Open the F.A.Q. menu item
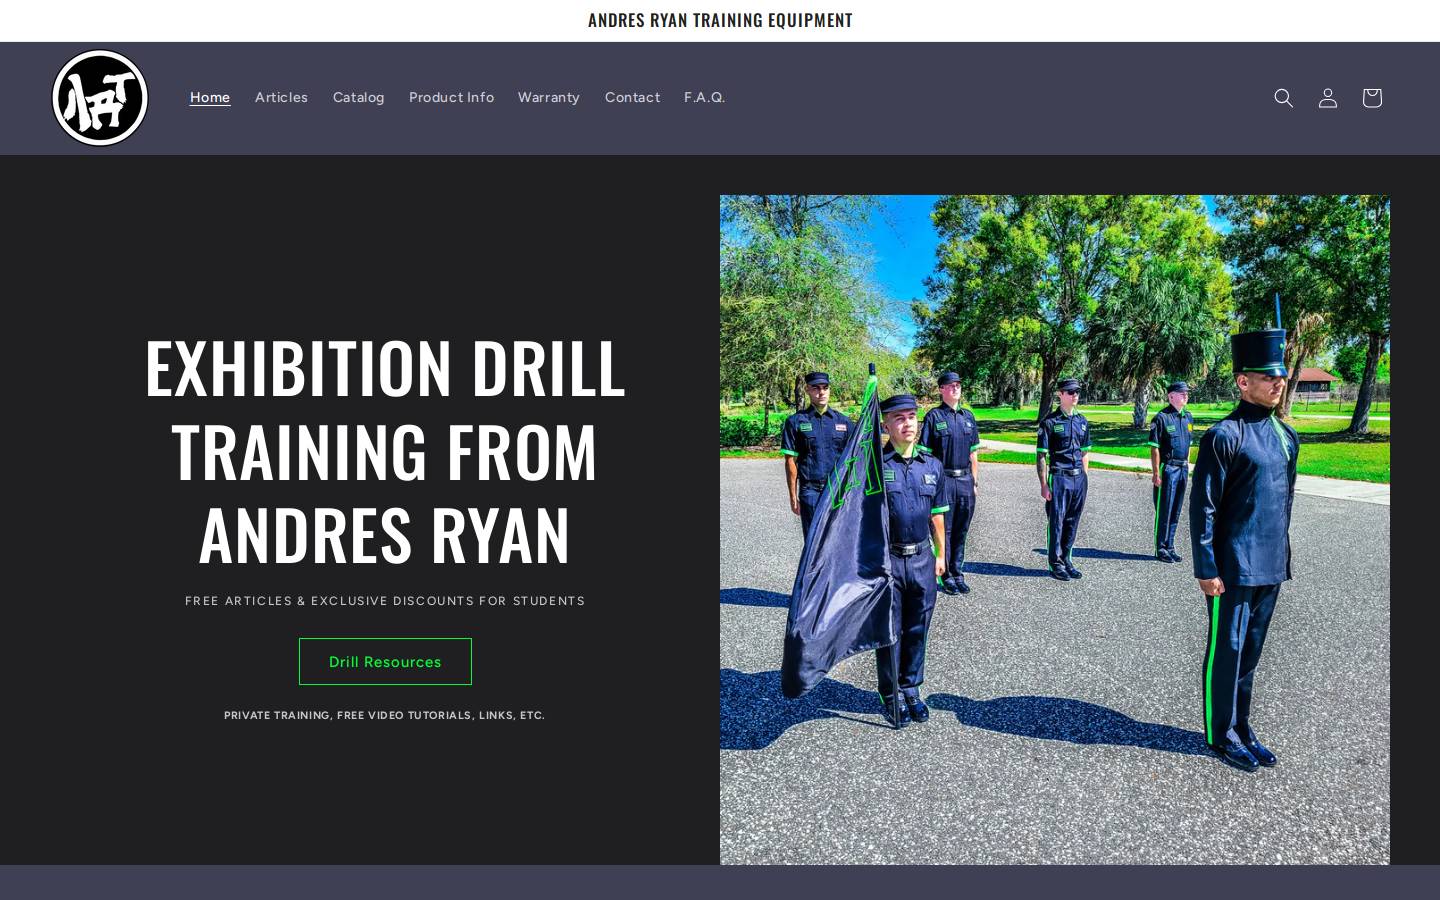 [704, 97]
